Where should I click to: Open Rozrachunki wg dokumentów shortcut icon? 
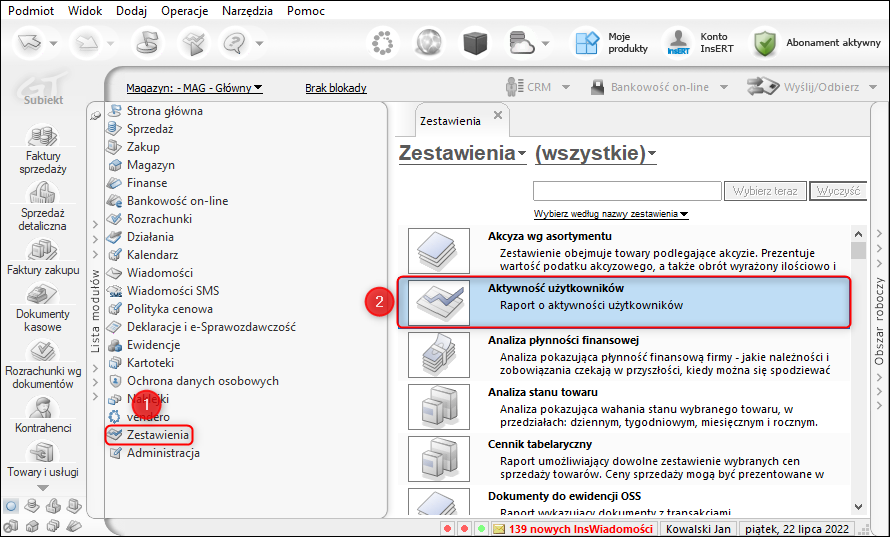click(x=43, y=351)
